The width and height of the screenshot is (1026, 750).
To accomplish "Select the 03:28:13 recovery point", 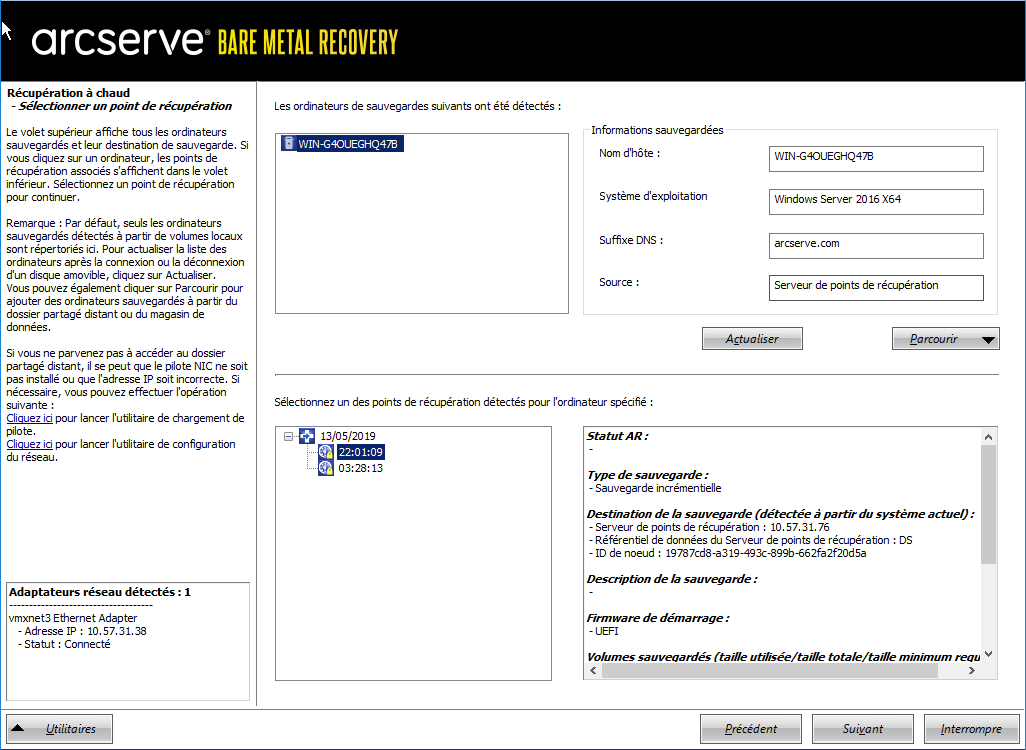I will click(x=361, y=469).
